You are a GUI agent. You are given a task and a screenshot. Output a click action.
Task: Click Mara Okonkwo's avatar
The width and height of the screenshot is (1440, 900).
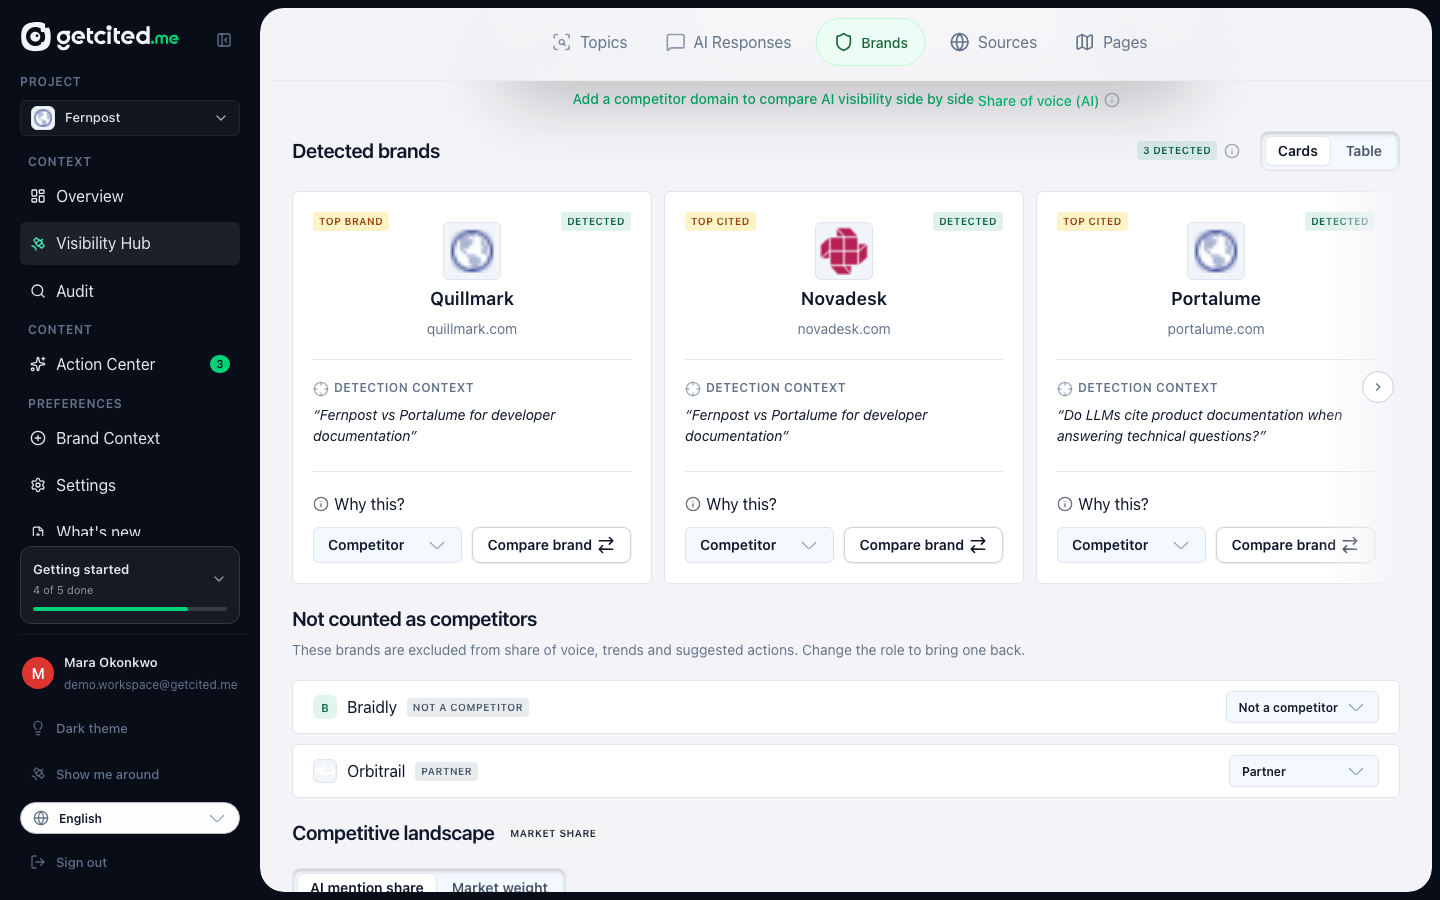coord(38,673)
